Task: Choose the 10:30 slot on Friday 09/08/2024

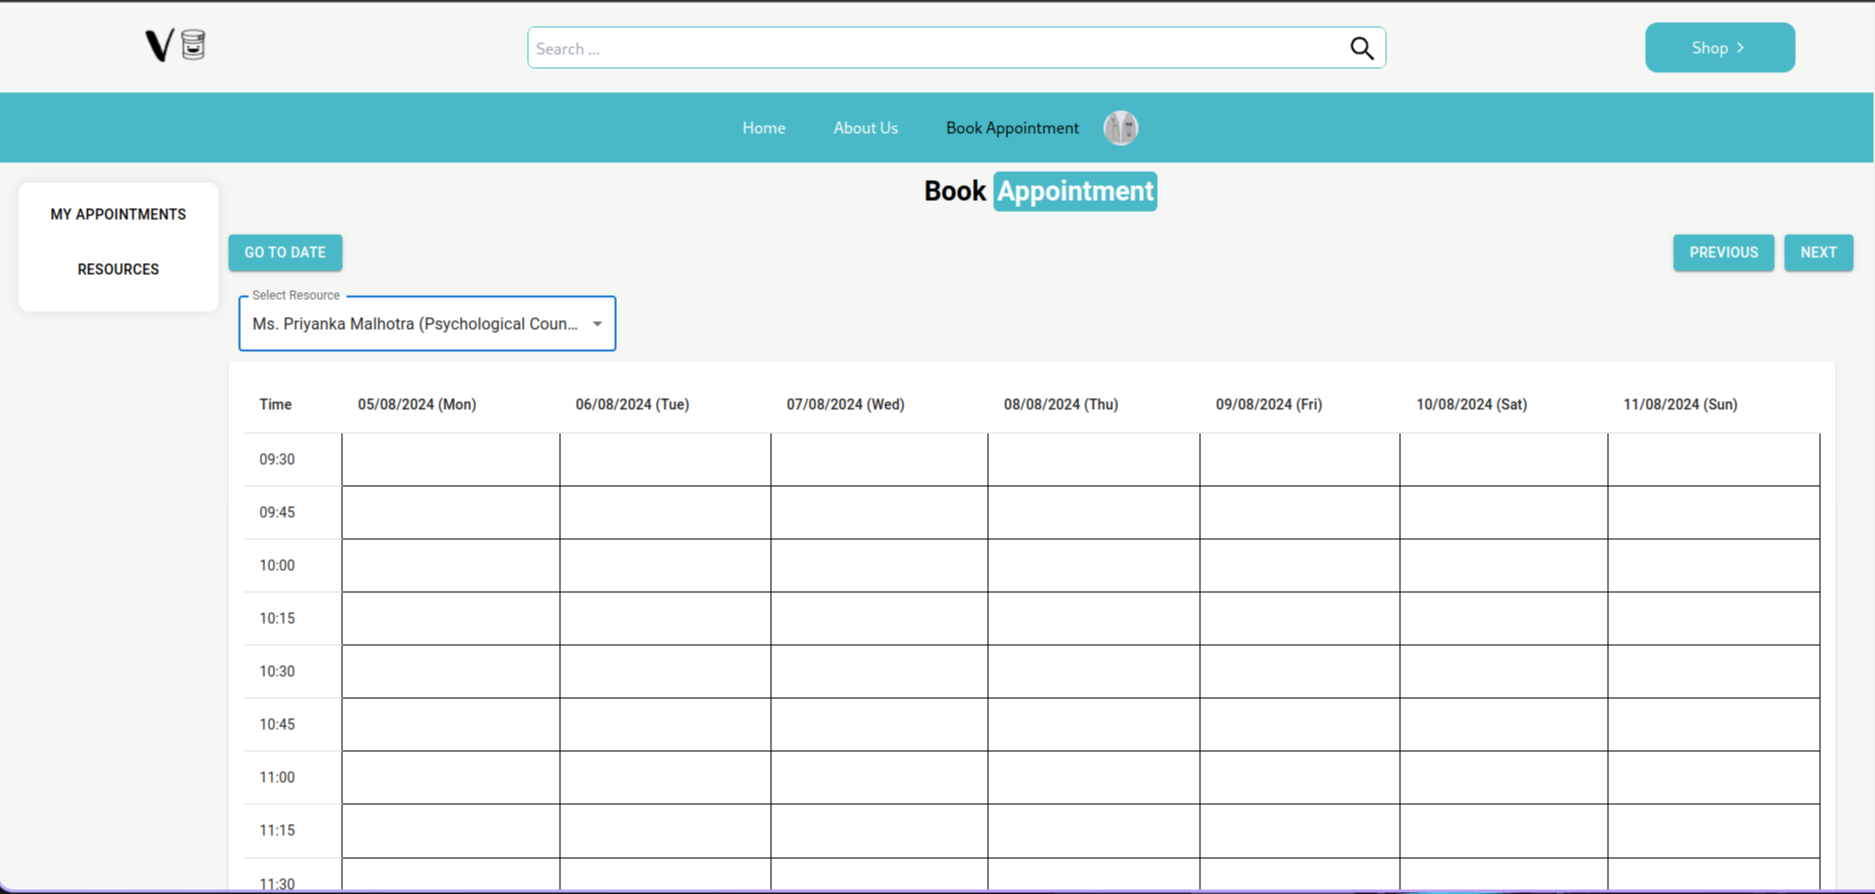Action: tap(1299, 672)
